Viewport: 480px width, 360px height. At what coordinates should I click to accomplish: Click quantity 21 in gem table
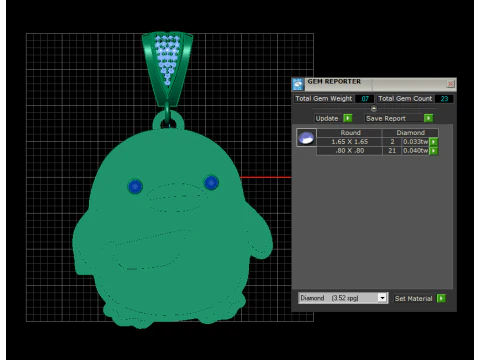[392, 151]
